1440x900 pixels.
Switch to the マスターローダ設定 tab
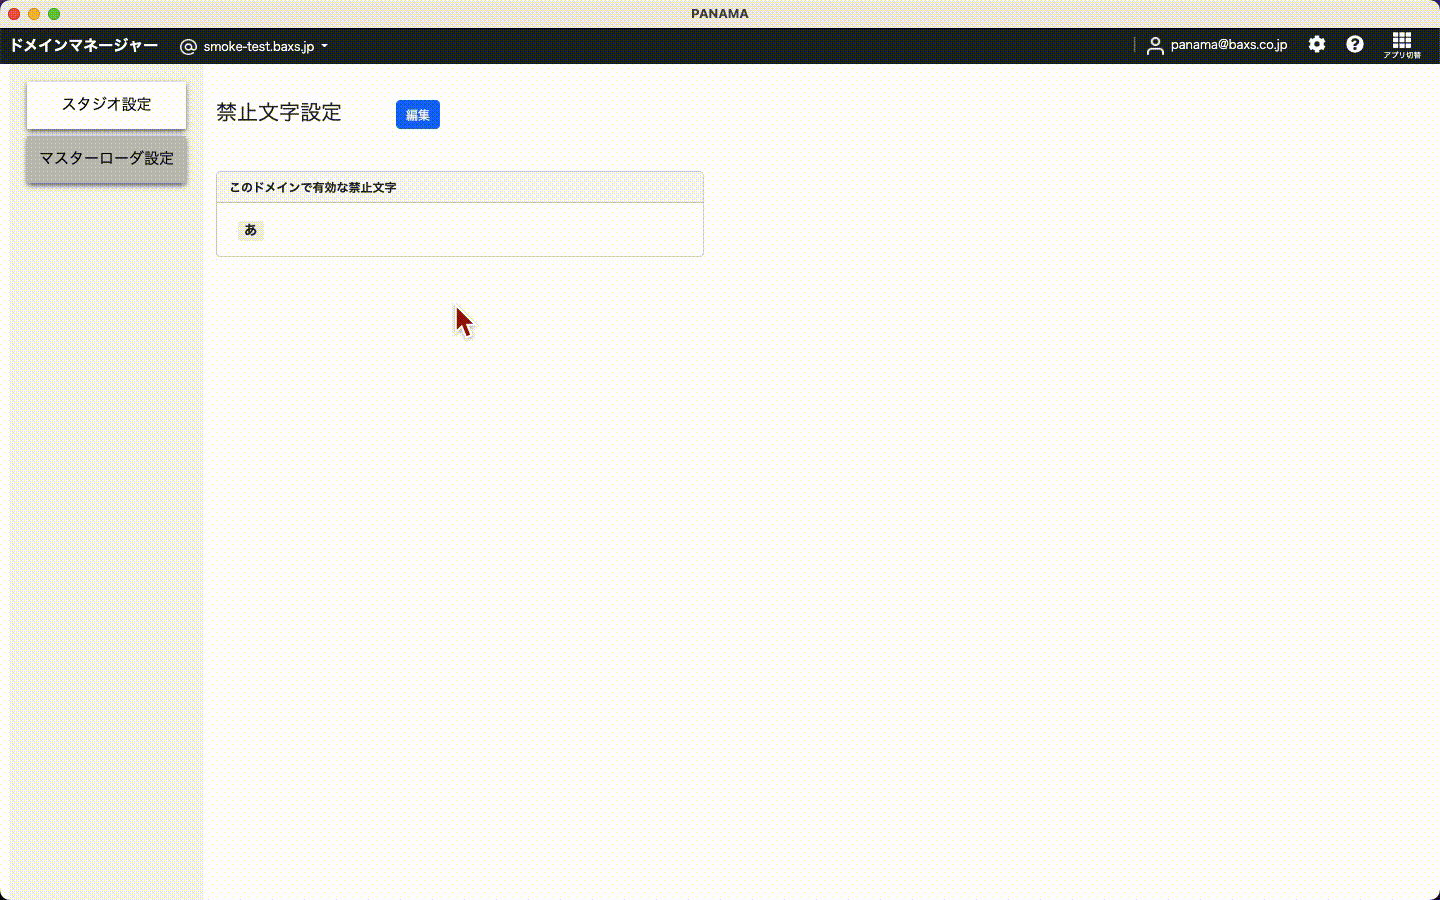point(106,159)
